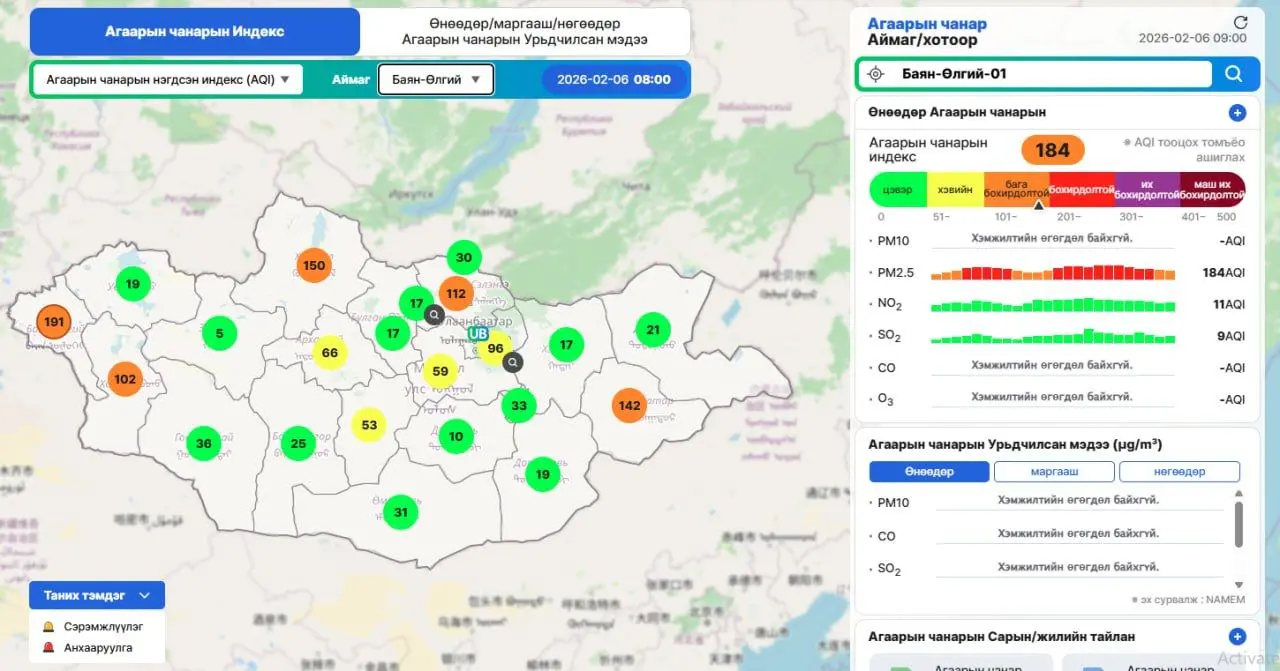Viewport: 1280px width, 671px height.
Task: Click the Баян-Өлгий-01 station search field
Action: tap(1050, 74)
